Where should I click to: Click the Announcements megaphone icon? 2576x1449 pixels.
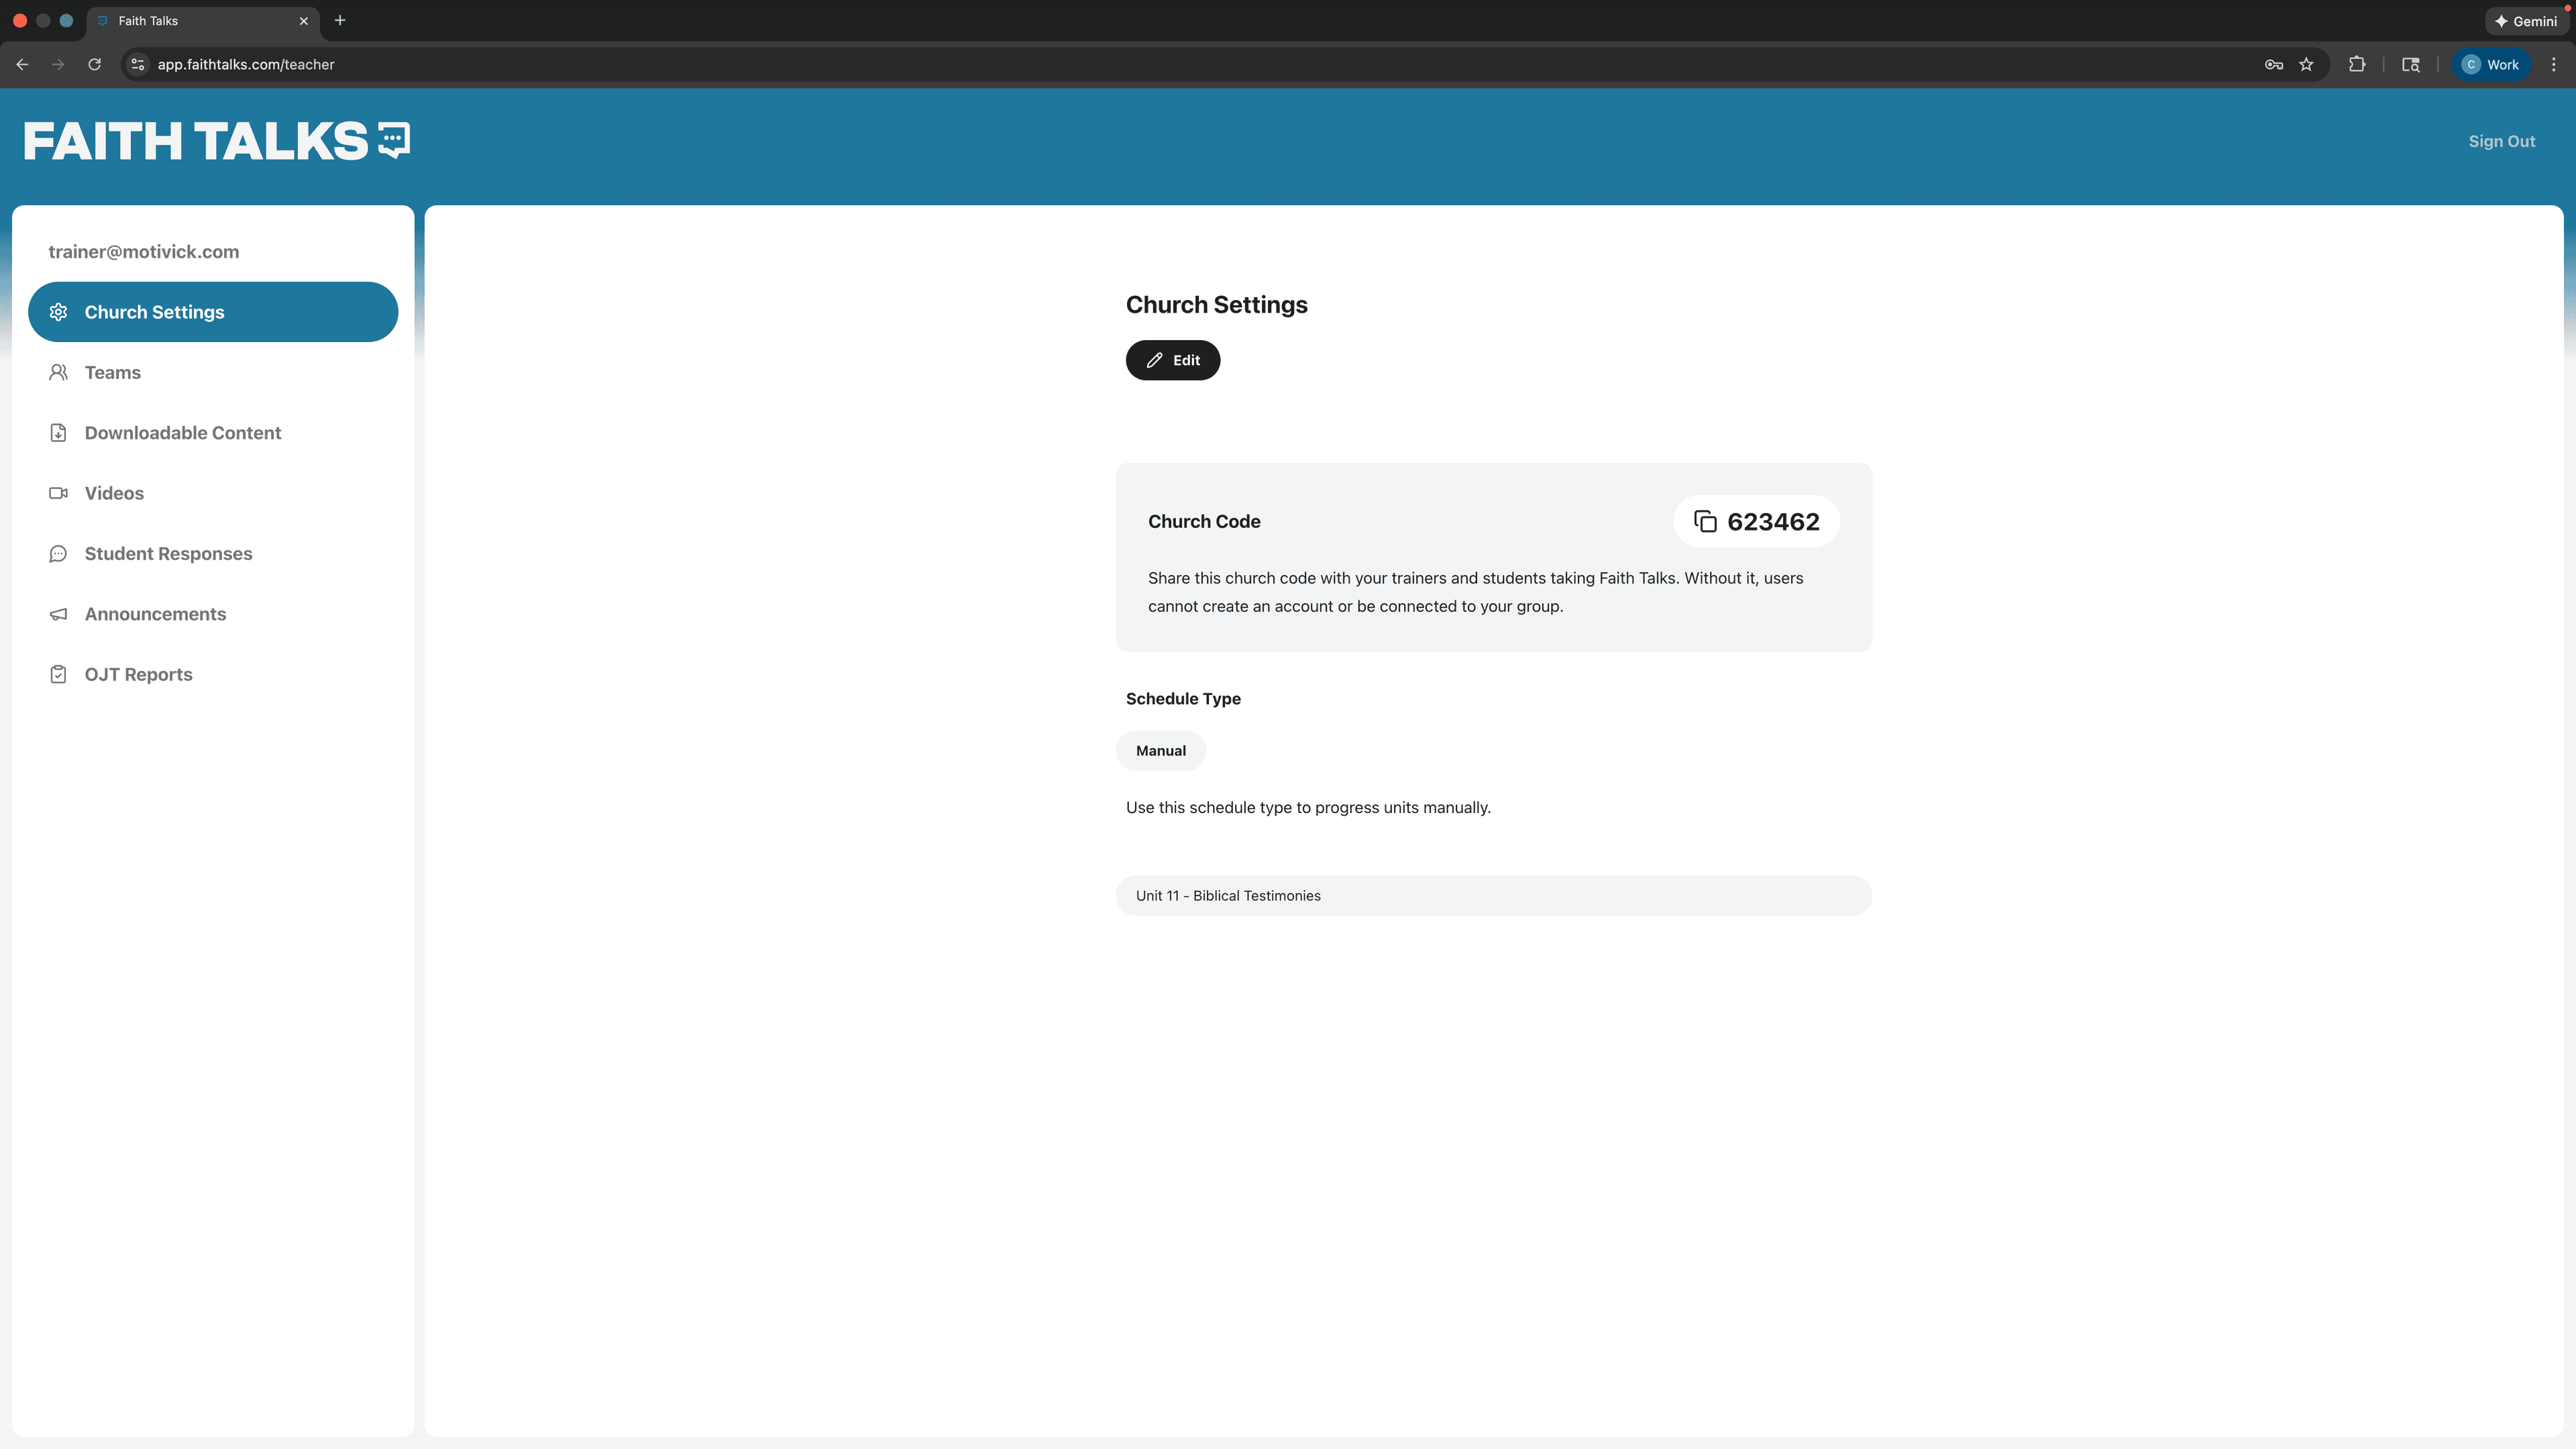click(x=59, y=614)
